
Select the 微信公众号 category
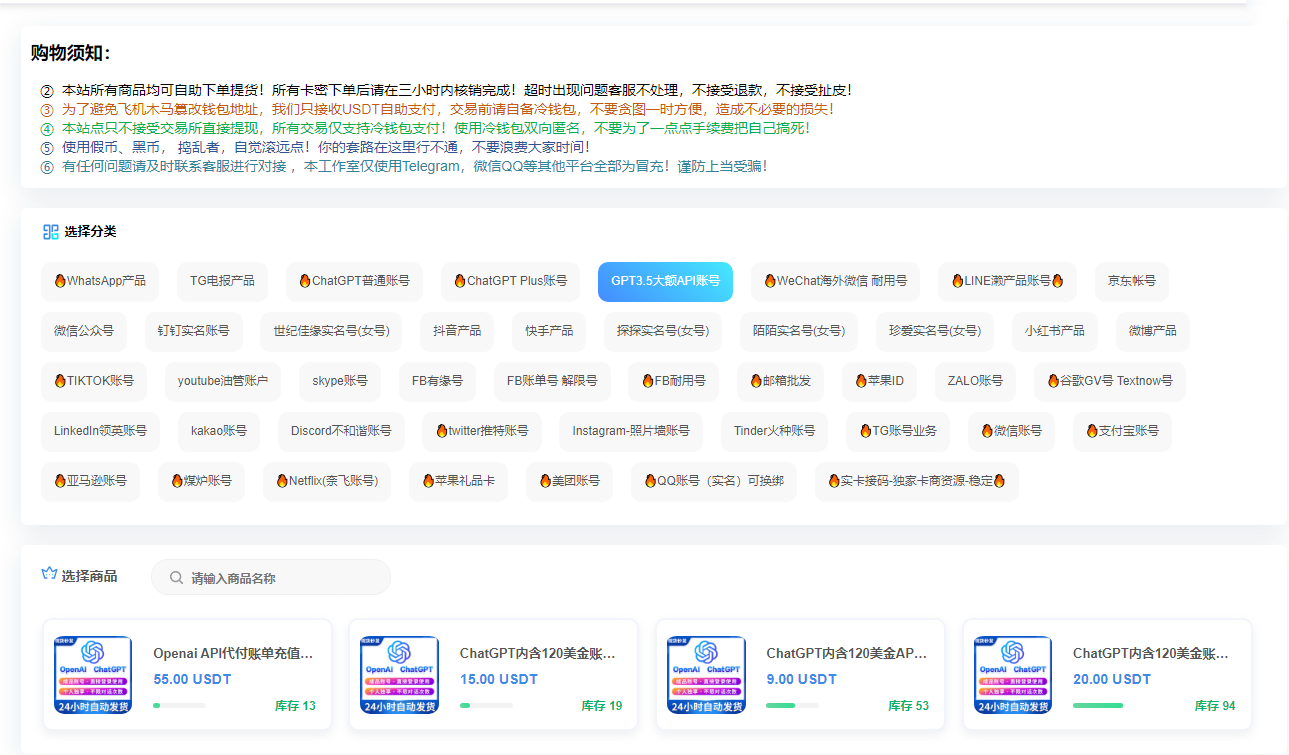point(84,332)
